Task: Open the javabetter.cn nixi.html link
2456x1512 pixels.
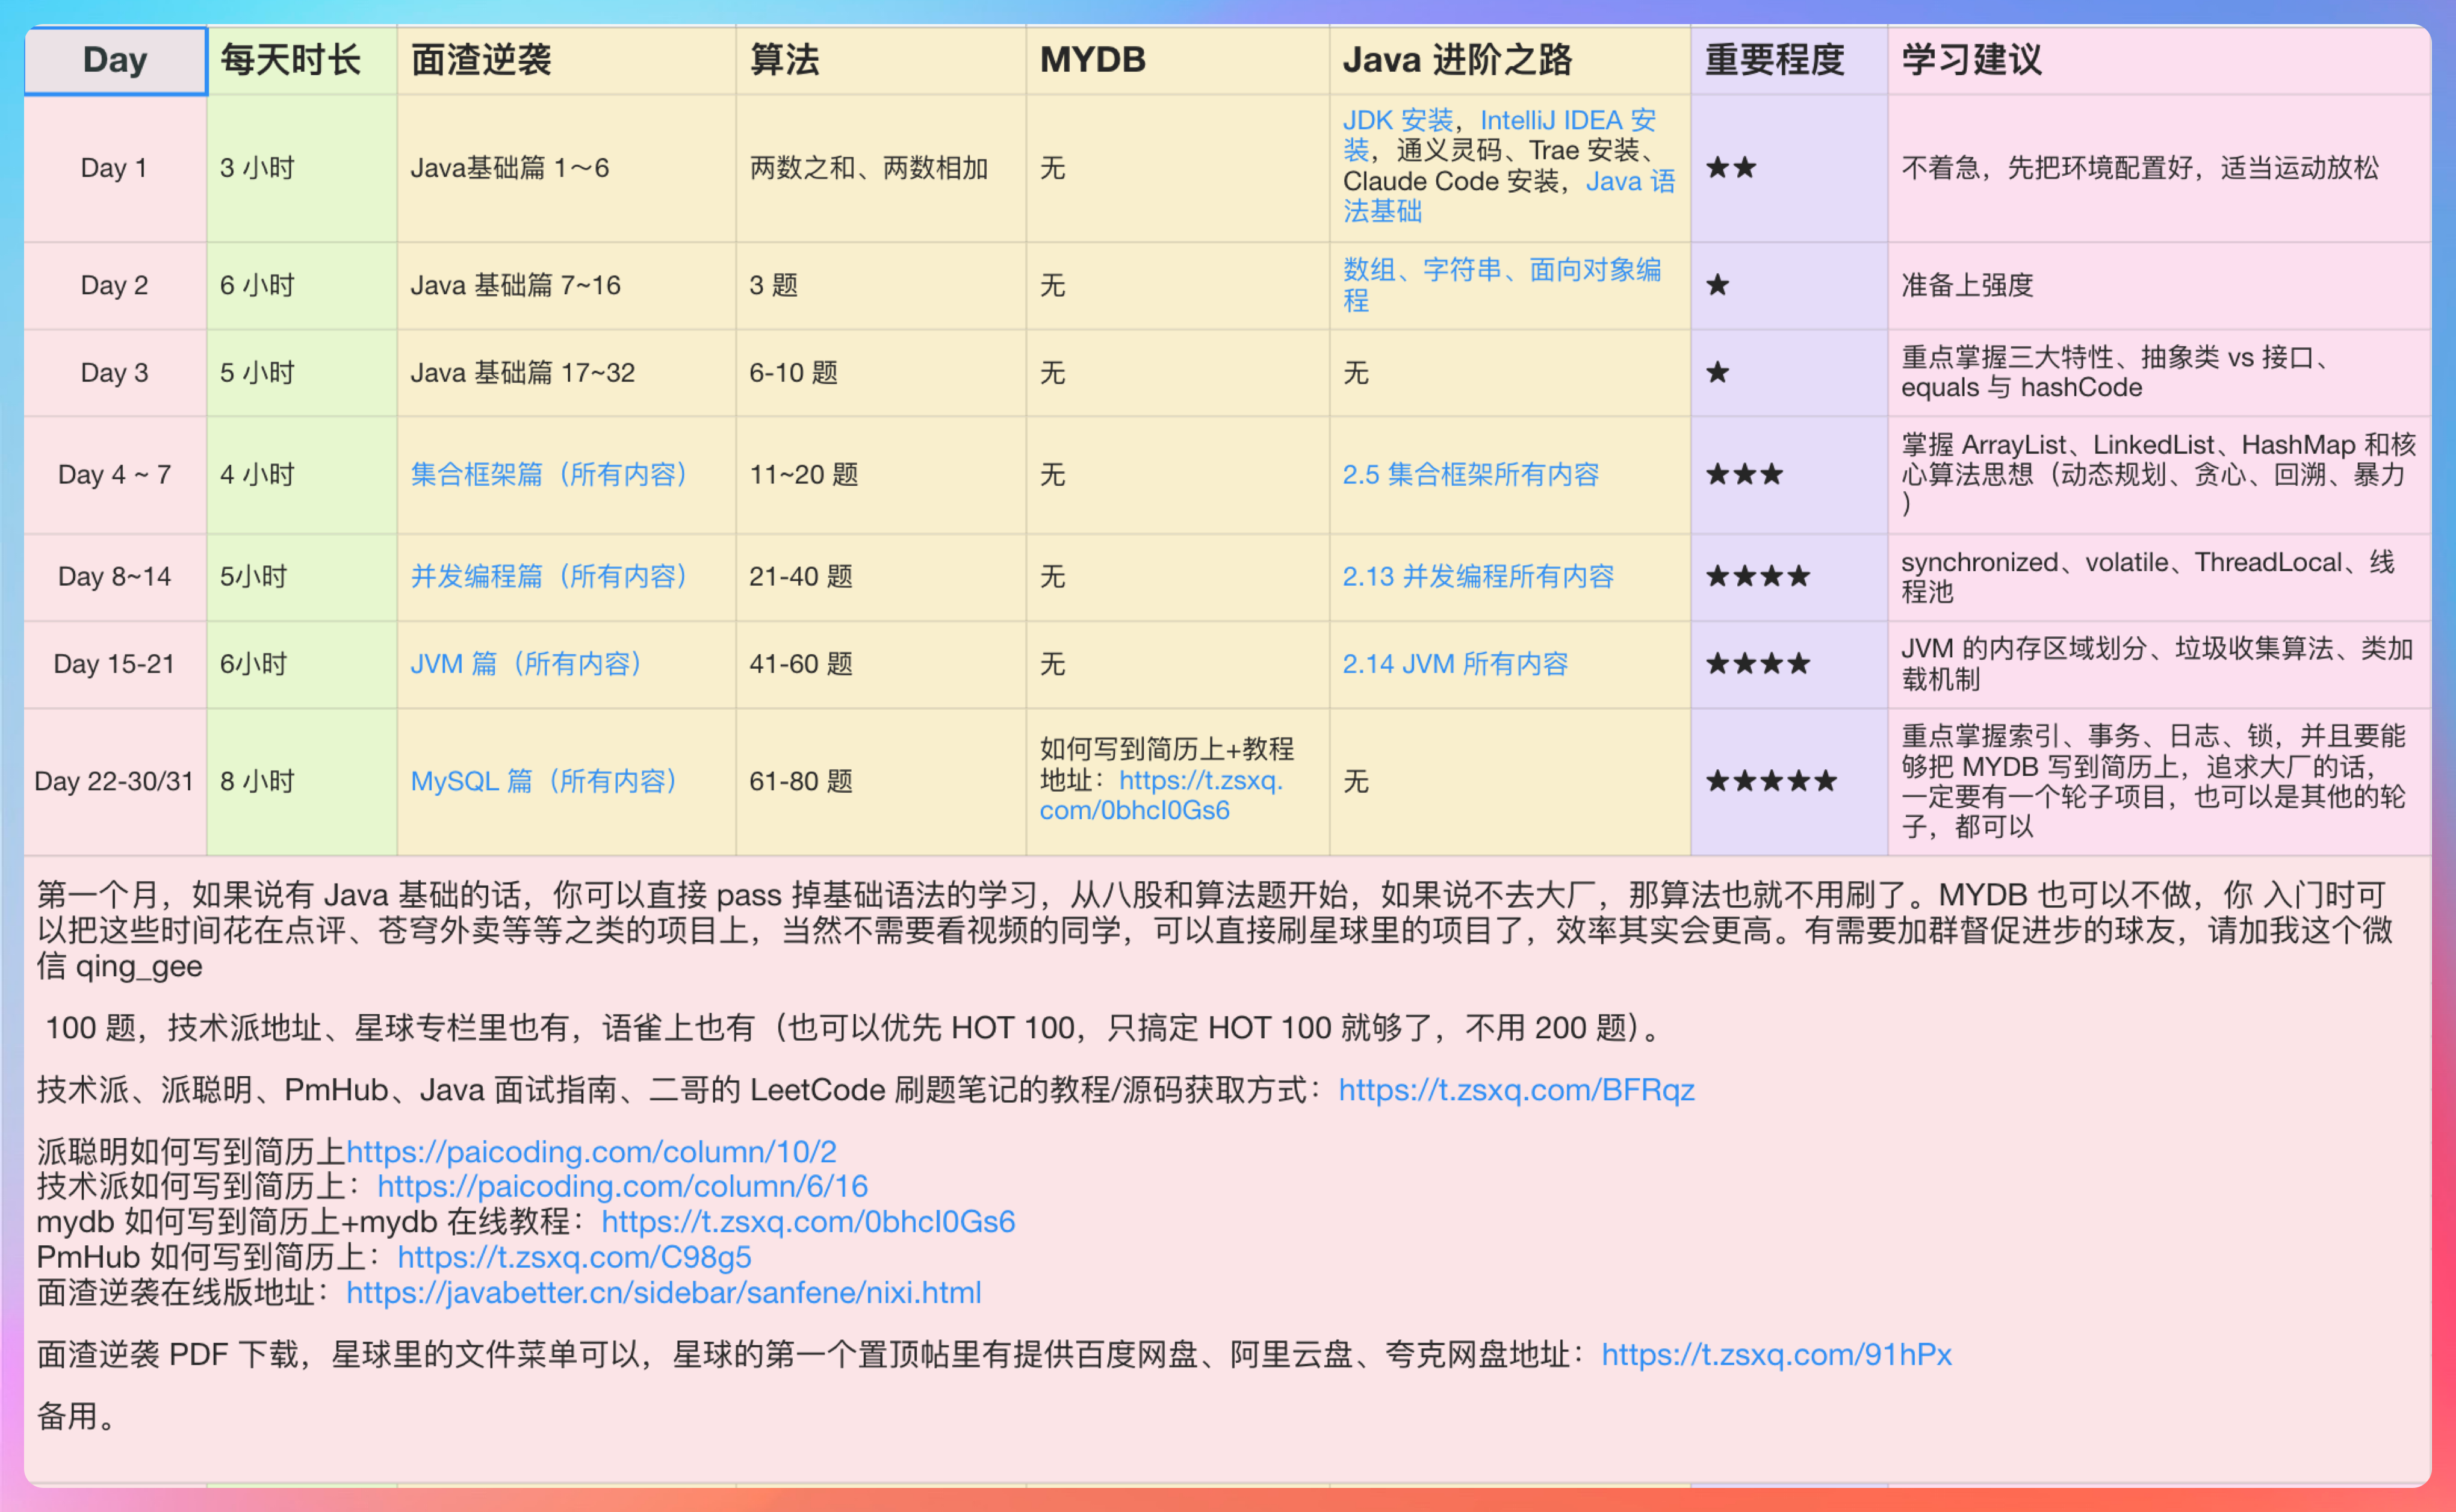Action: click(663, 1293)
